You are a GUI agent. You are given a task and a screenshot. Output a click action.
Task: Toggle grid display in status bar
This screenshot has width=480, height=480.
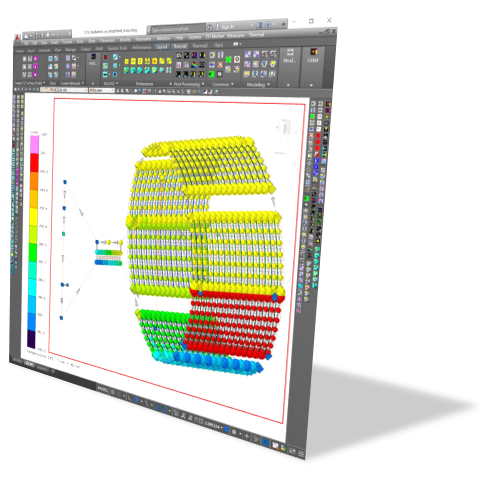pyautogui.click(x=113, y=392)
